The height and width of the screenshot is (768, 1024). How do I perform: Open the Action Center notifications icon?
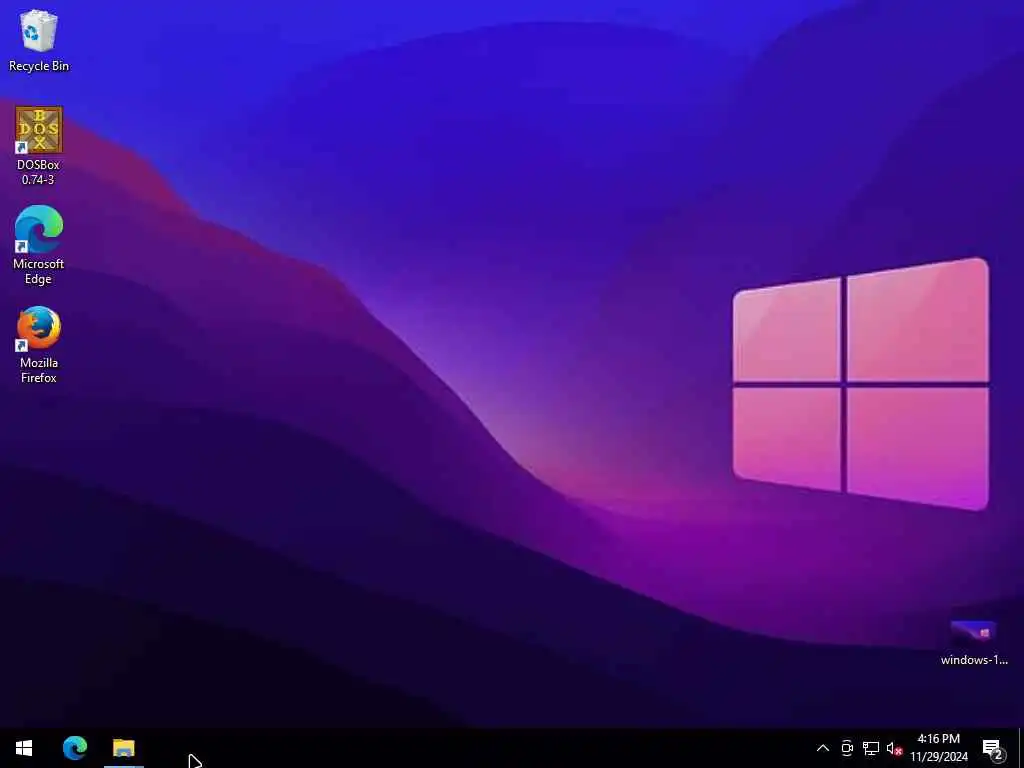(992, 749)
